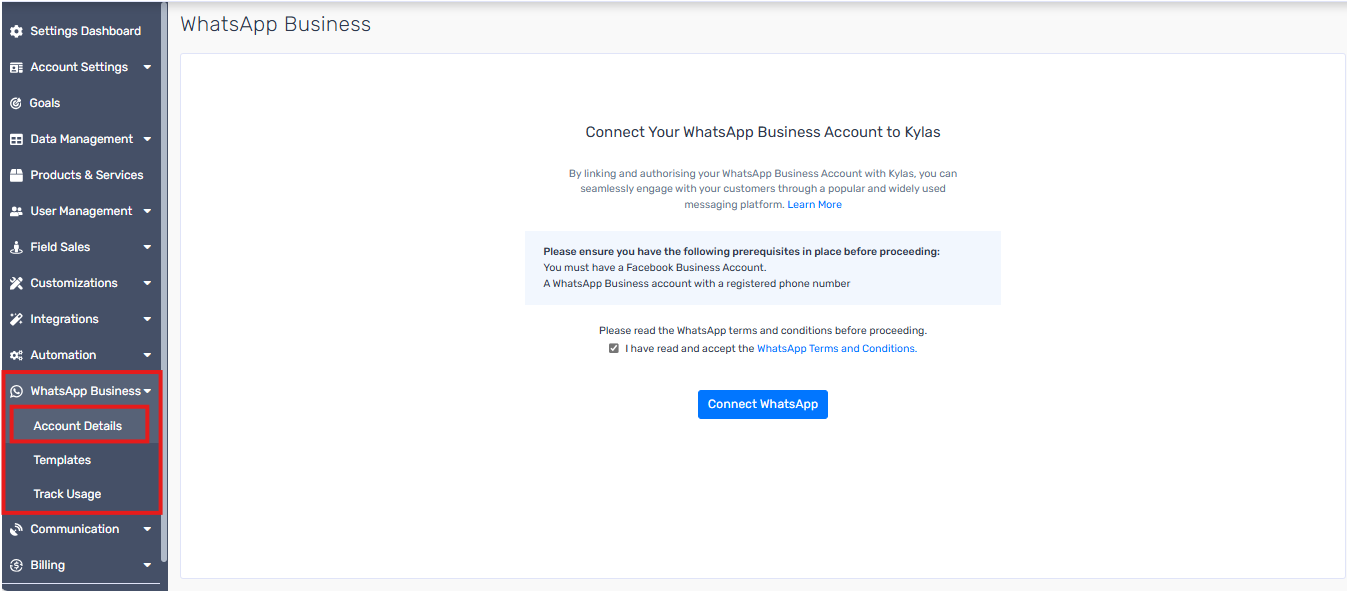The height and width of the screenshot is (591, 1347).
Task: Open the Learn More link
Action: [x=814, y=205]
